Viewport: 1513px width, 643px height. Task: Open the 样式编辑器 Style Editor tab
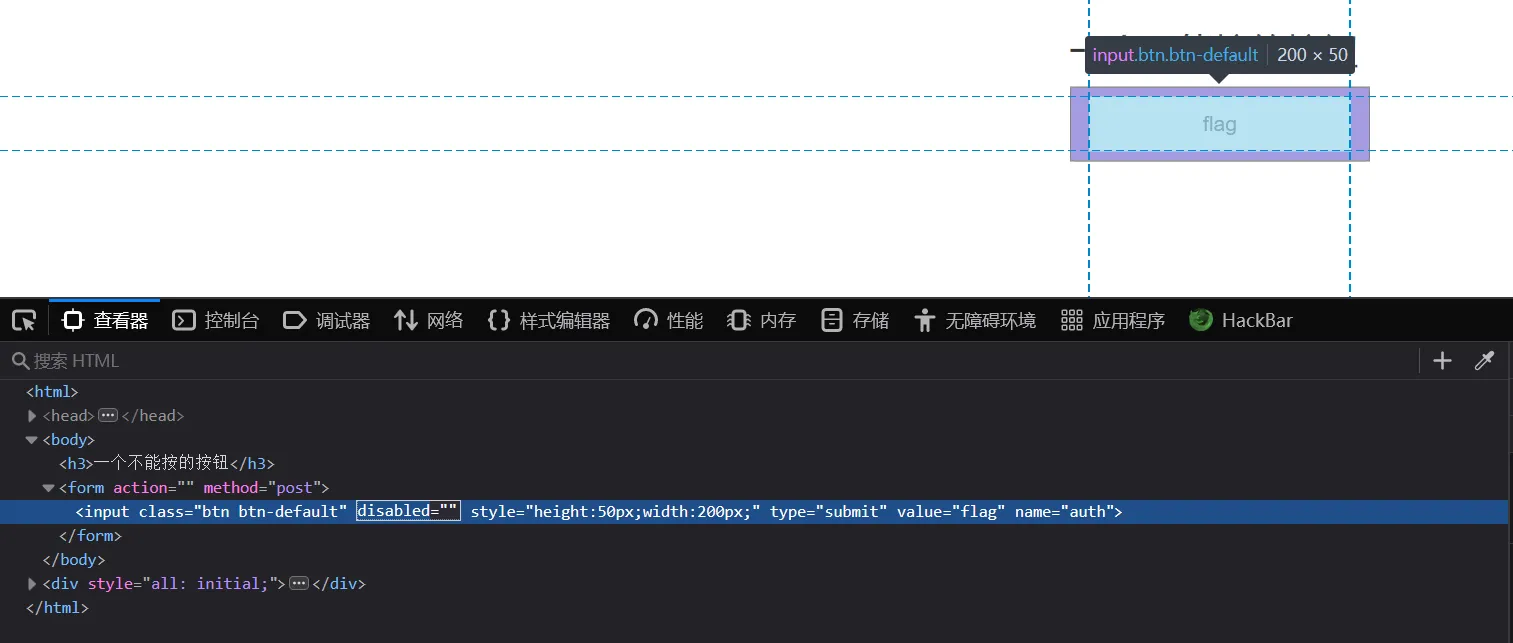pyautogui.click(x=548, y=321)
